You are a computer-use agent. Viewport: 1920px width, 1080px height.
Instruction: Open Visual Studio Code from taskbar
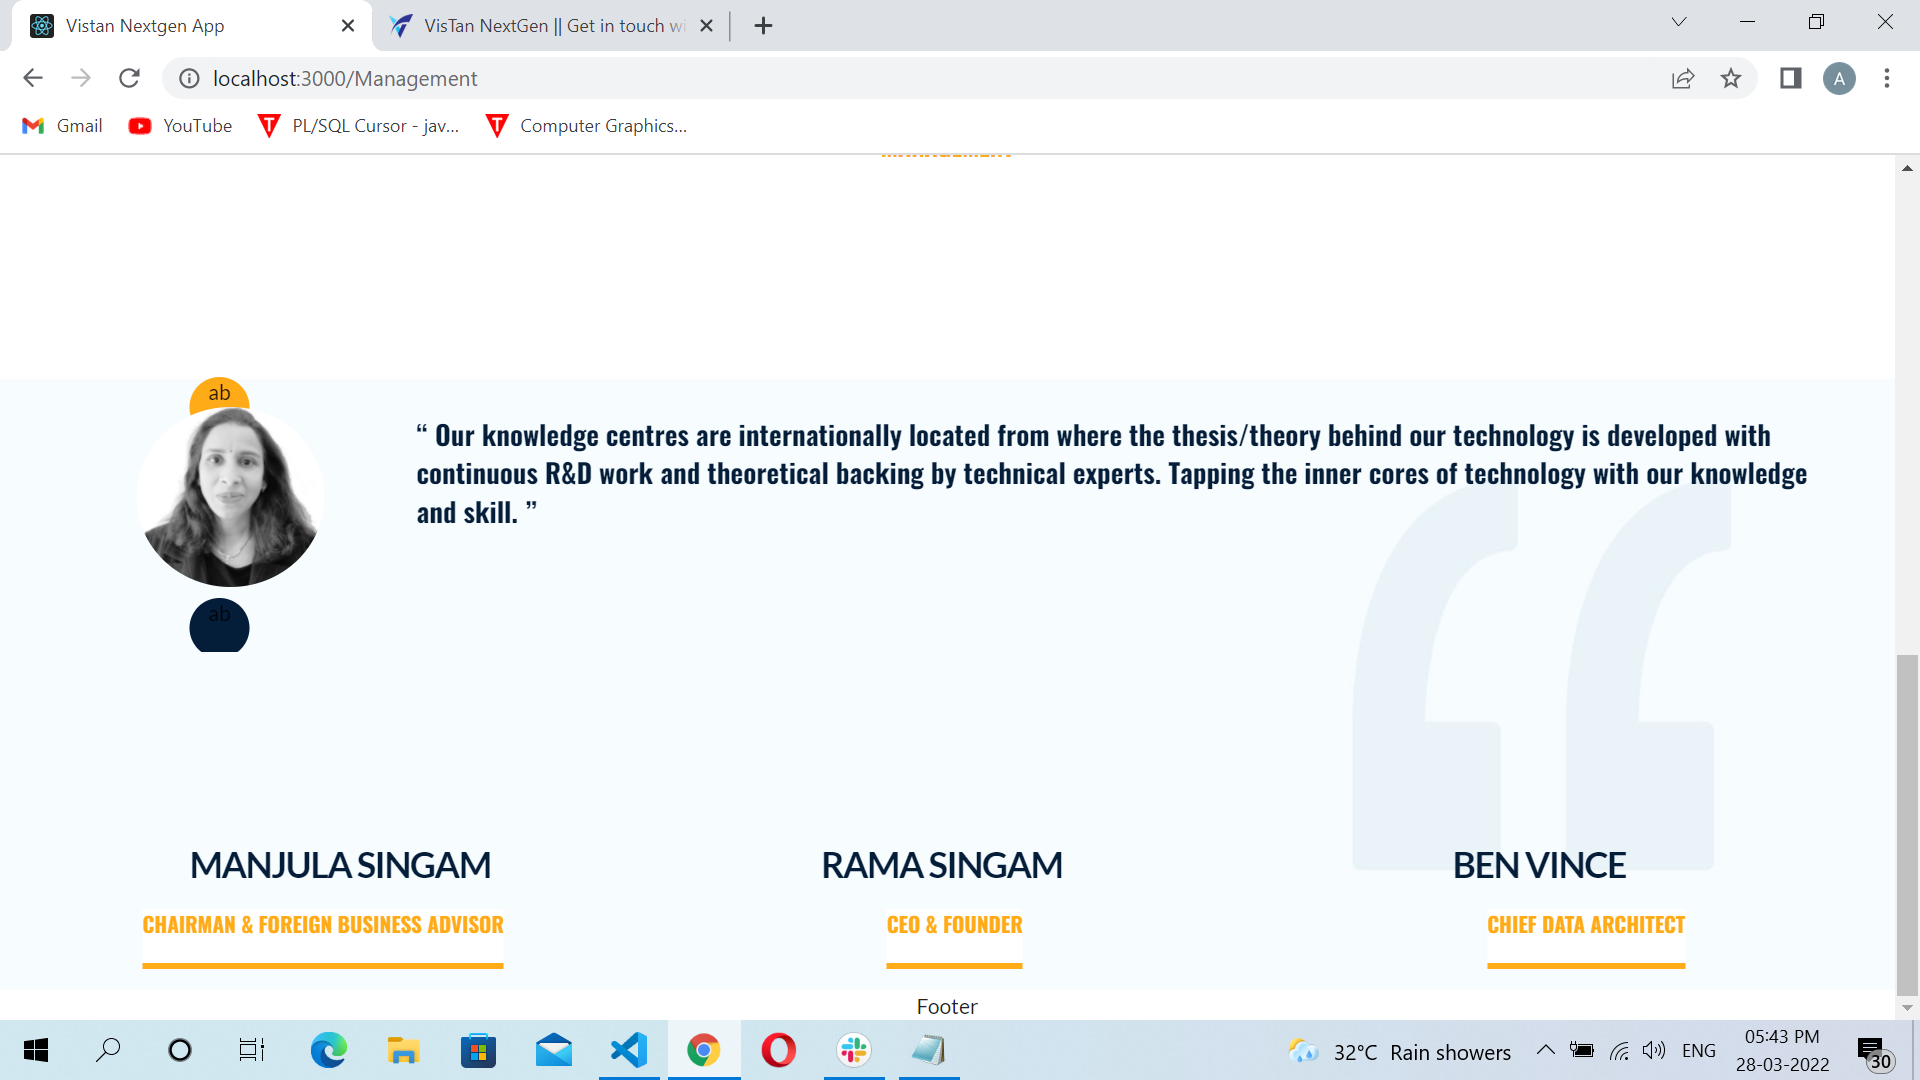(629, 1050)
